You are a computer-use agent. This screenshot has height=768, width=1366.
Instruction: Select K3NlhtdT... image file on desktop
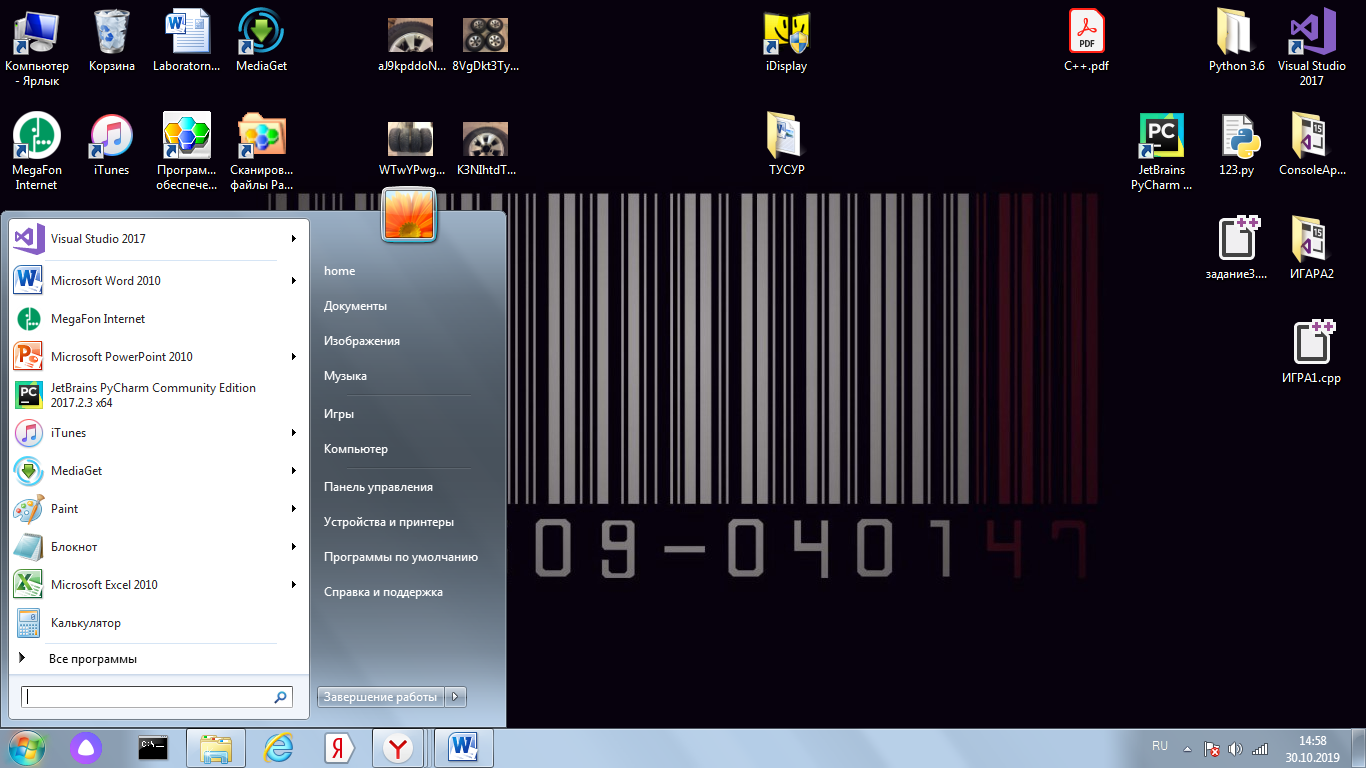486,149
